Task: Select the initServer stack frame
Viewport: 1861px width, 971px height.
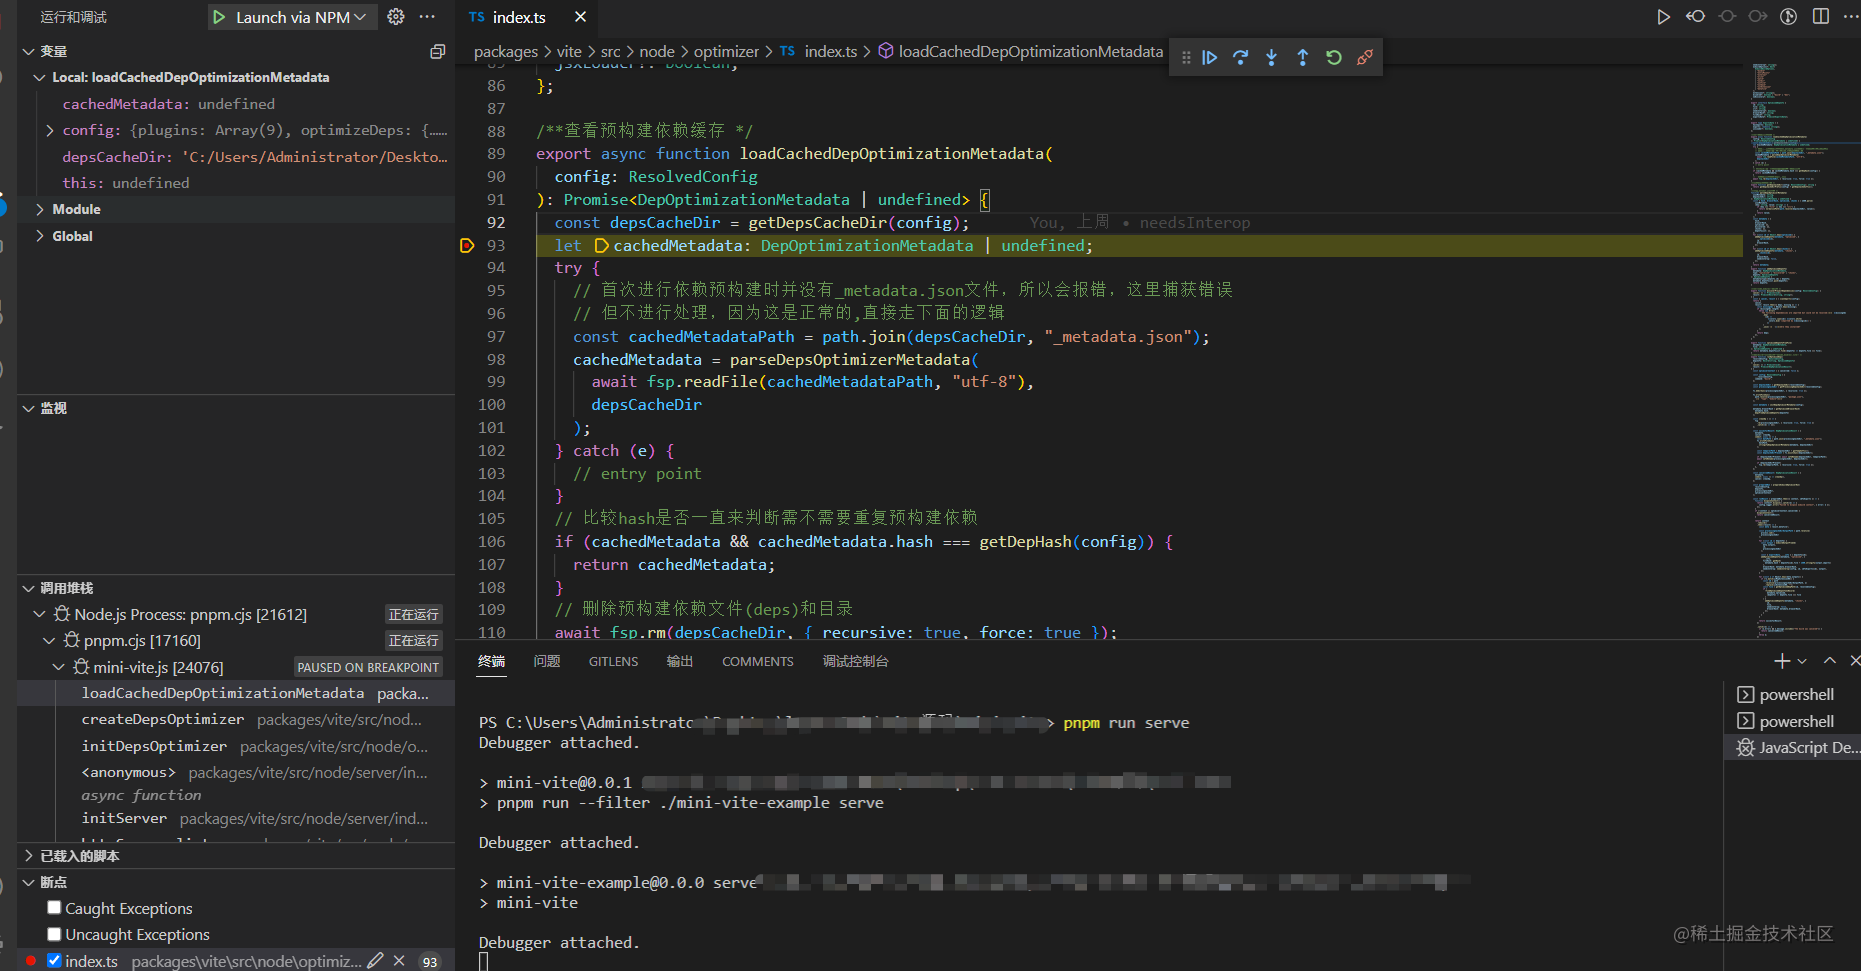Action: tap(236, 819)
